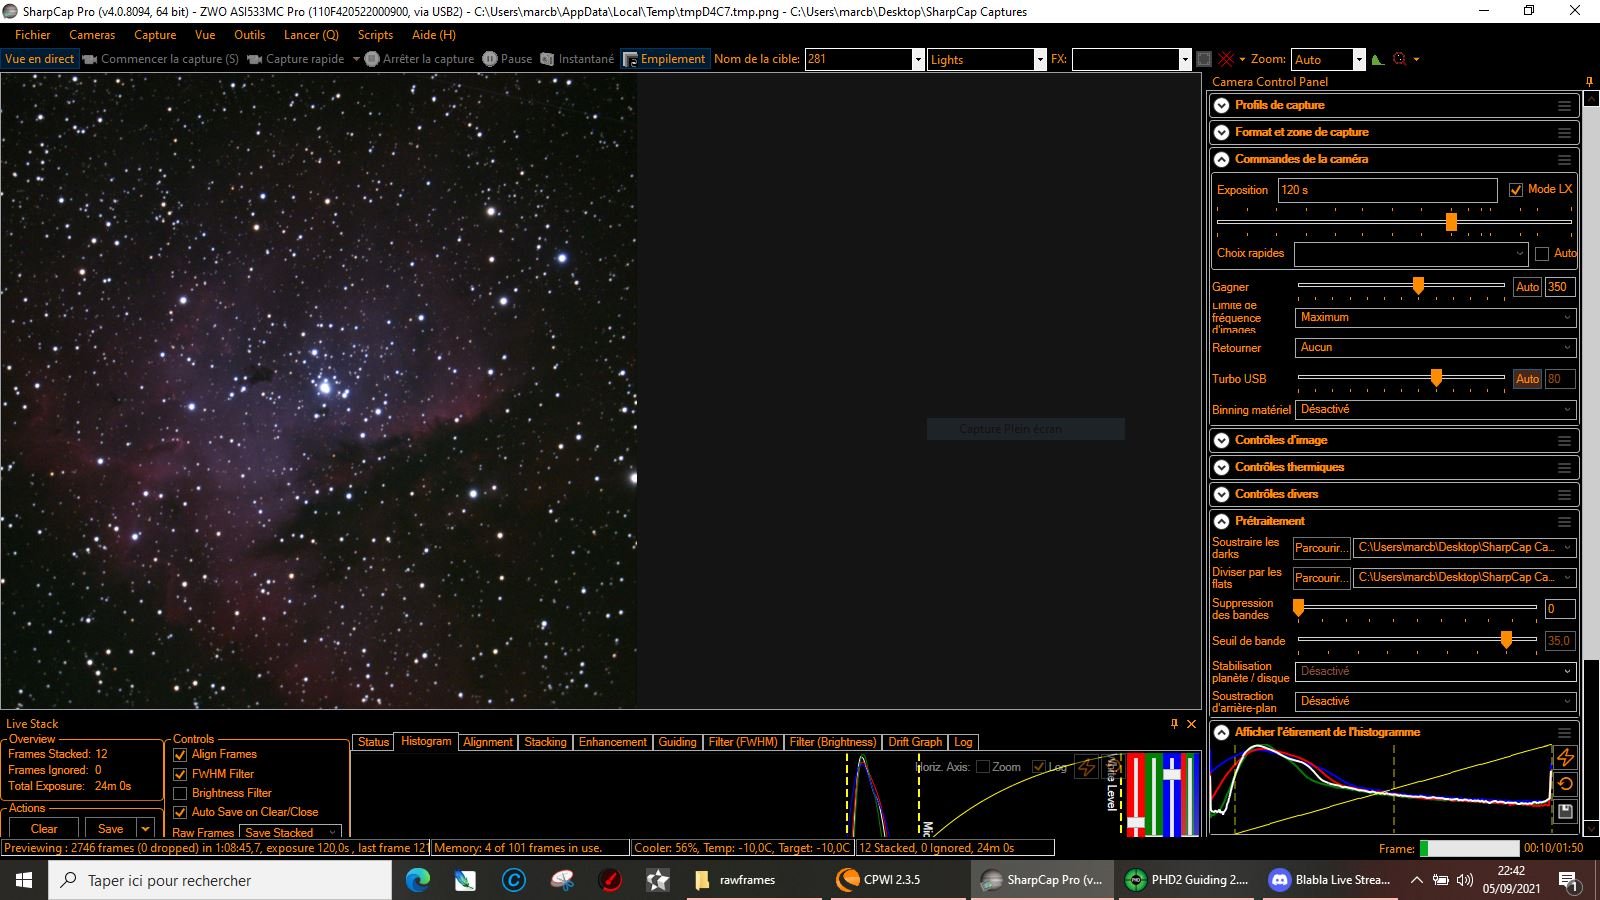Click the grey square icon after the FX box

1204,59
